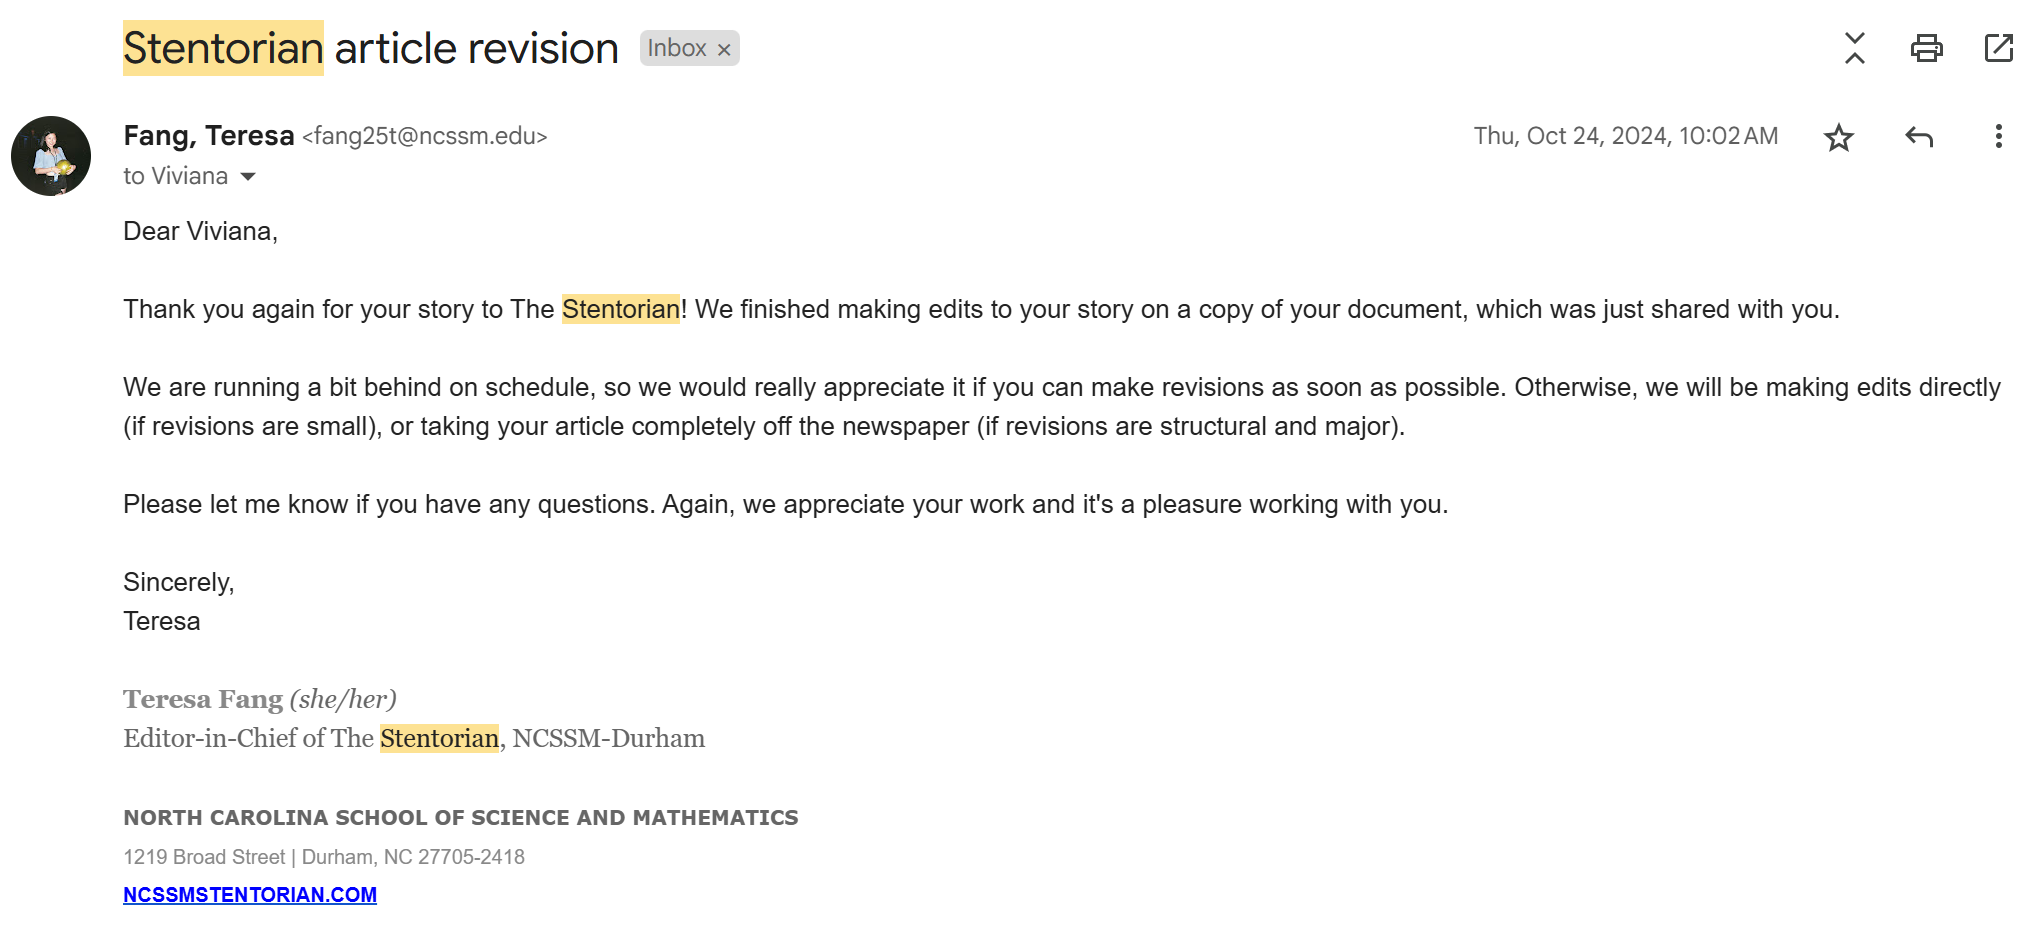Click the sender name "Fang, Teresa"

[208, 136]
